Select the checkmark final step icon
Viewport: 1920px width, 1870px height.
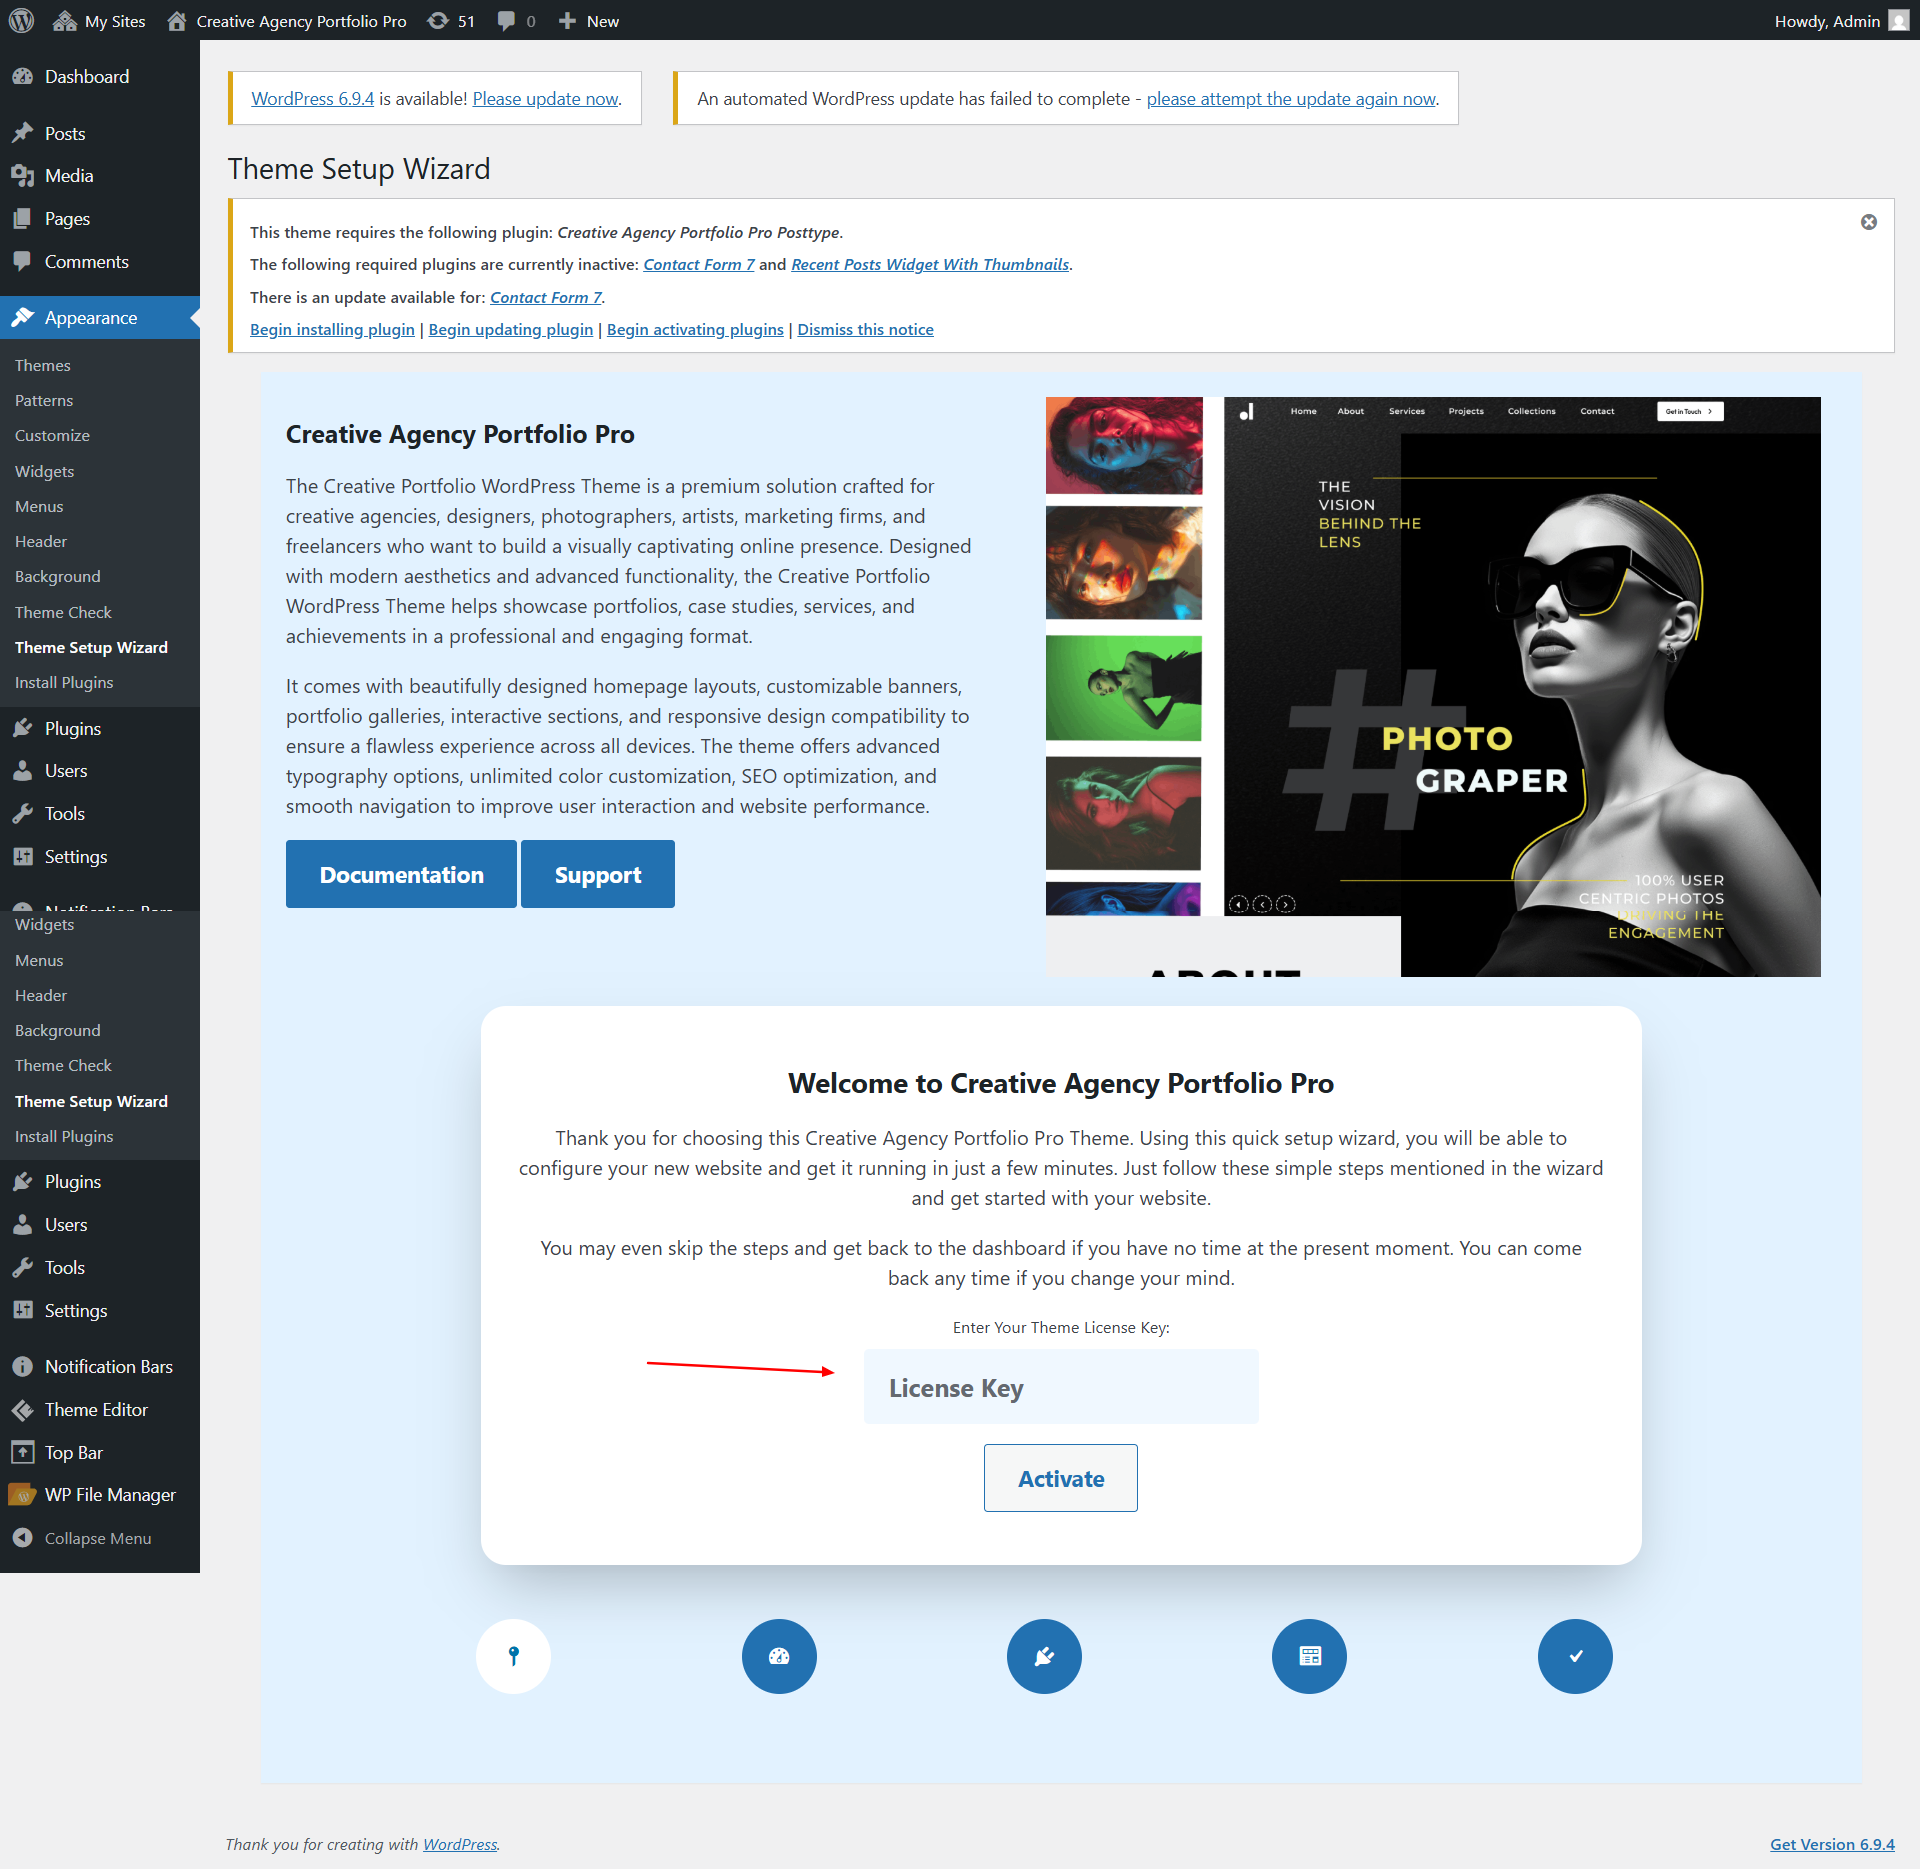[1575, 1656]
